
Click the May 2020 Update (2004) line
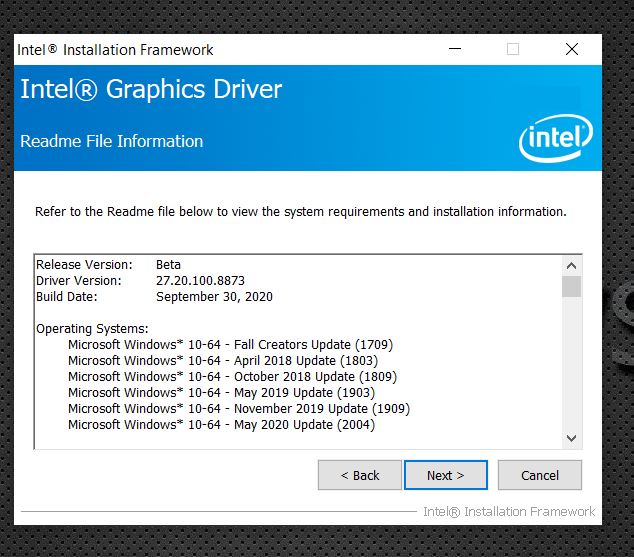tap(222, 425)
